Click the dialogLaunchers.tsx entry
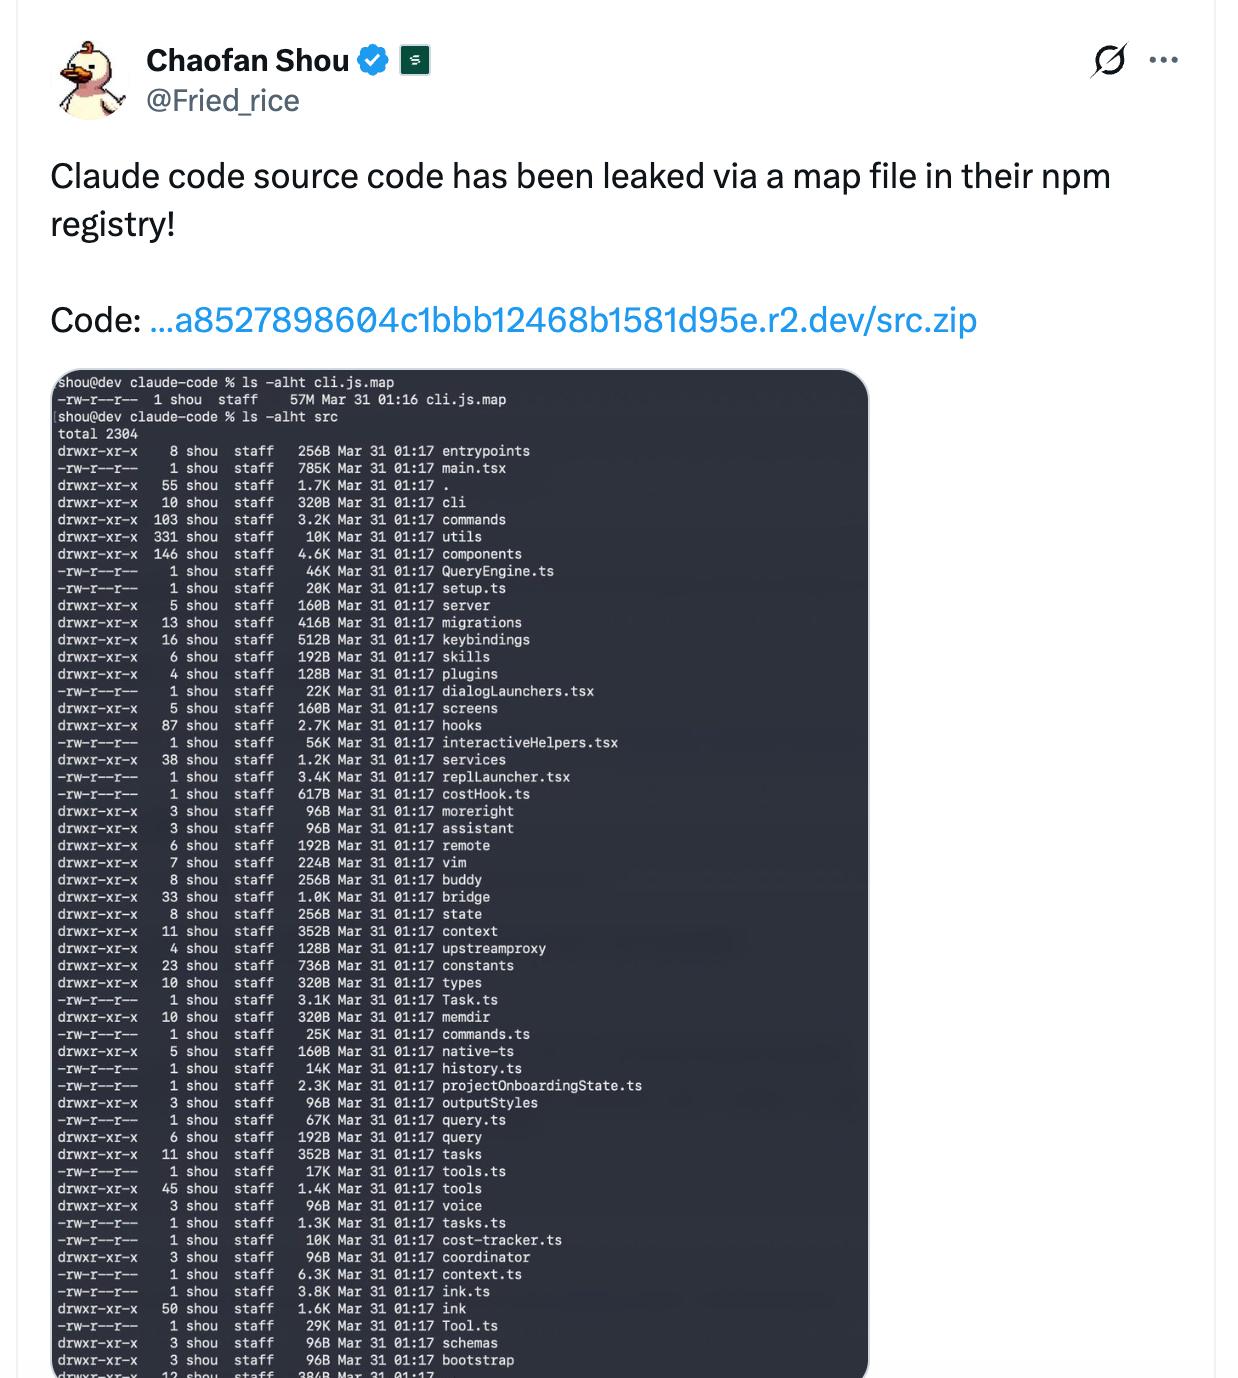This screenshot has width=1238, height=1378. [518, 690]
